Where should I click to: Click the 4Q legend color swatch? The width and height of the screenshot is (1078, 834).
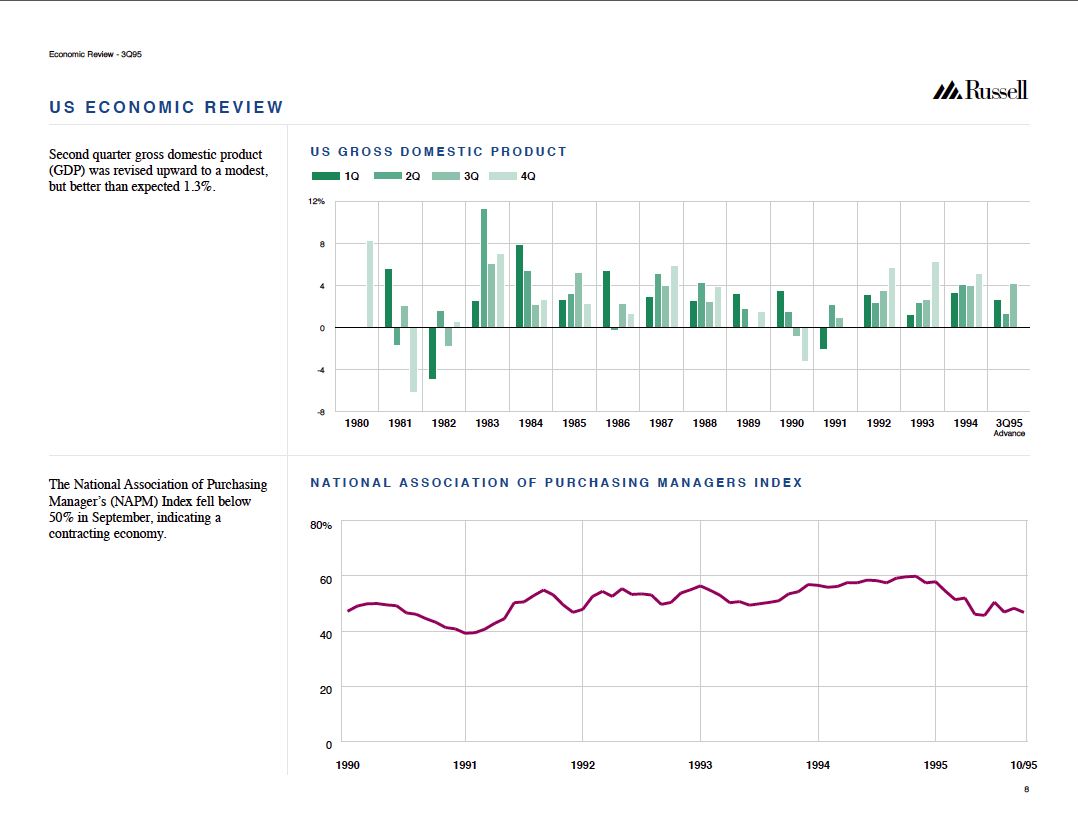[x=504, y=176]
